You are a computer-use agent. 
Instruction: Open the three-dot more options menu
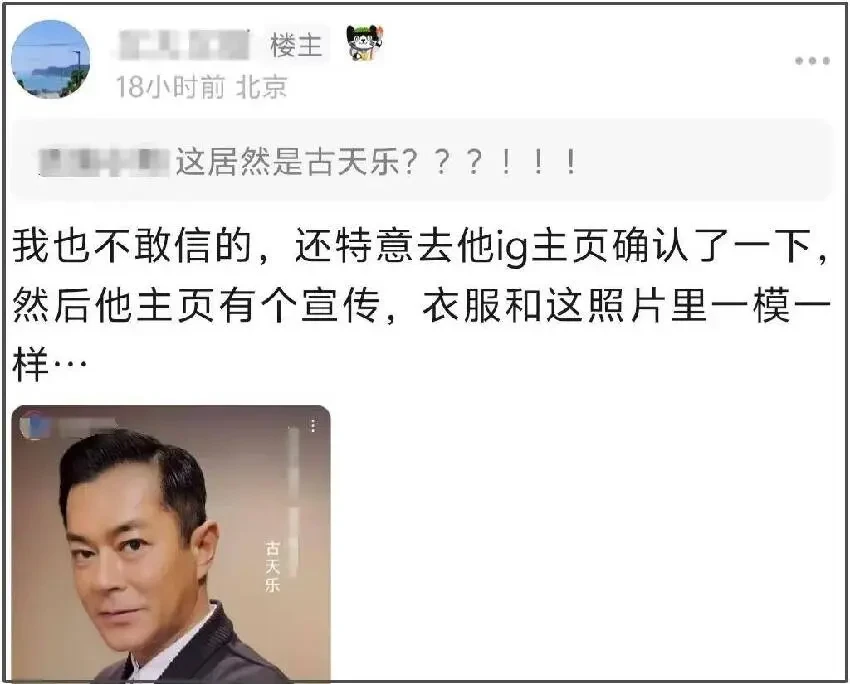tap(812, 61)
